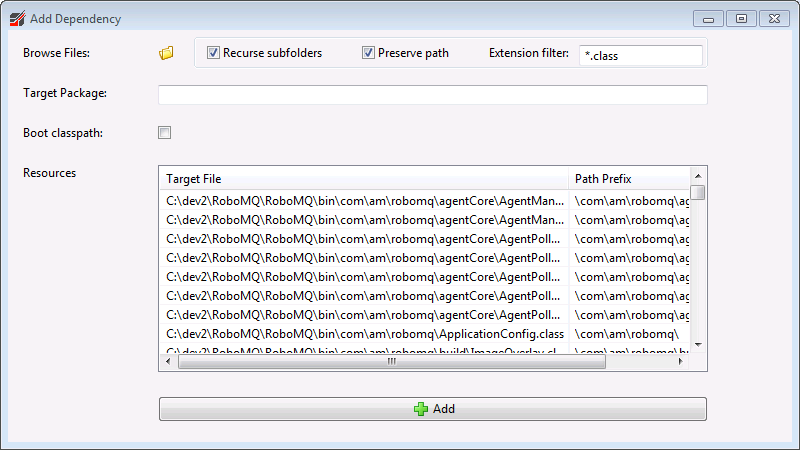Screen dimensions: 800x450
Task: Select the ApplicationConfig.class resource row
Action: pyautogui.click(x=365, y=333)
